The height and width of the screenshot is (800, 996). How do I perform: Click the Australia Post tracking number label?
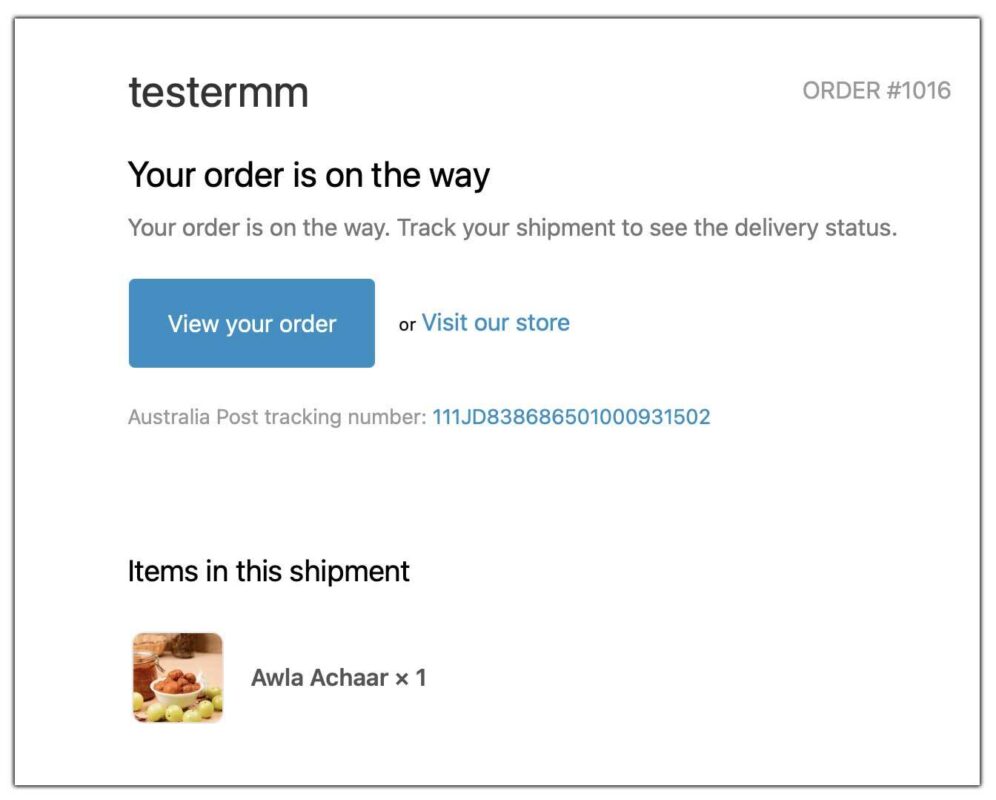pos(276,416)
